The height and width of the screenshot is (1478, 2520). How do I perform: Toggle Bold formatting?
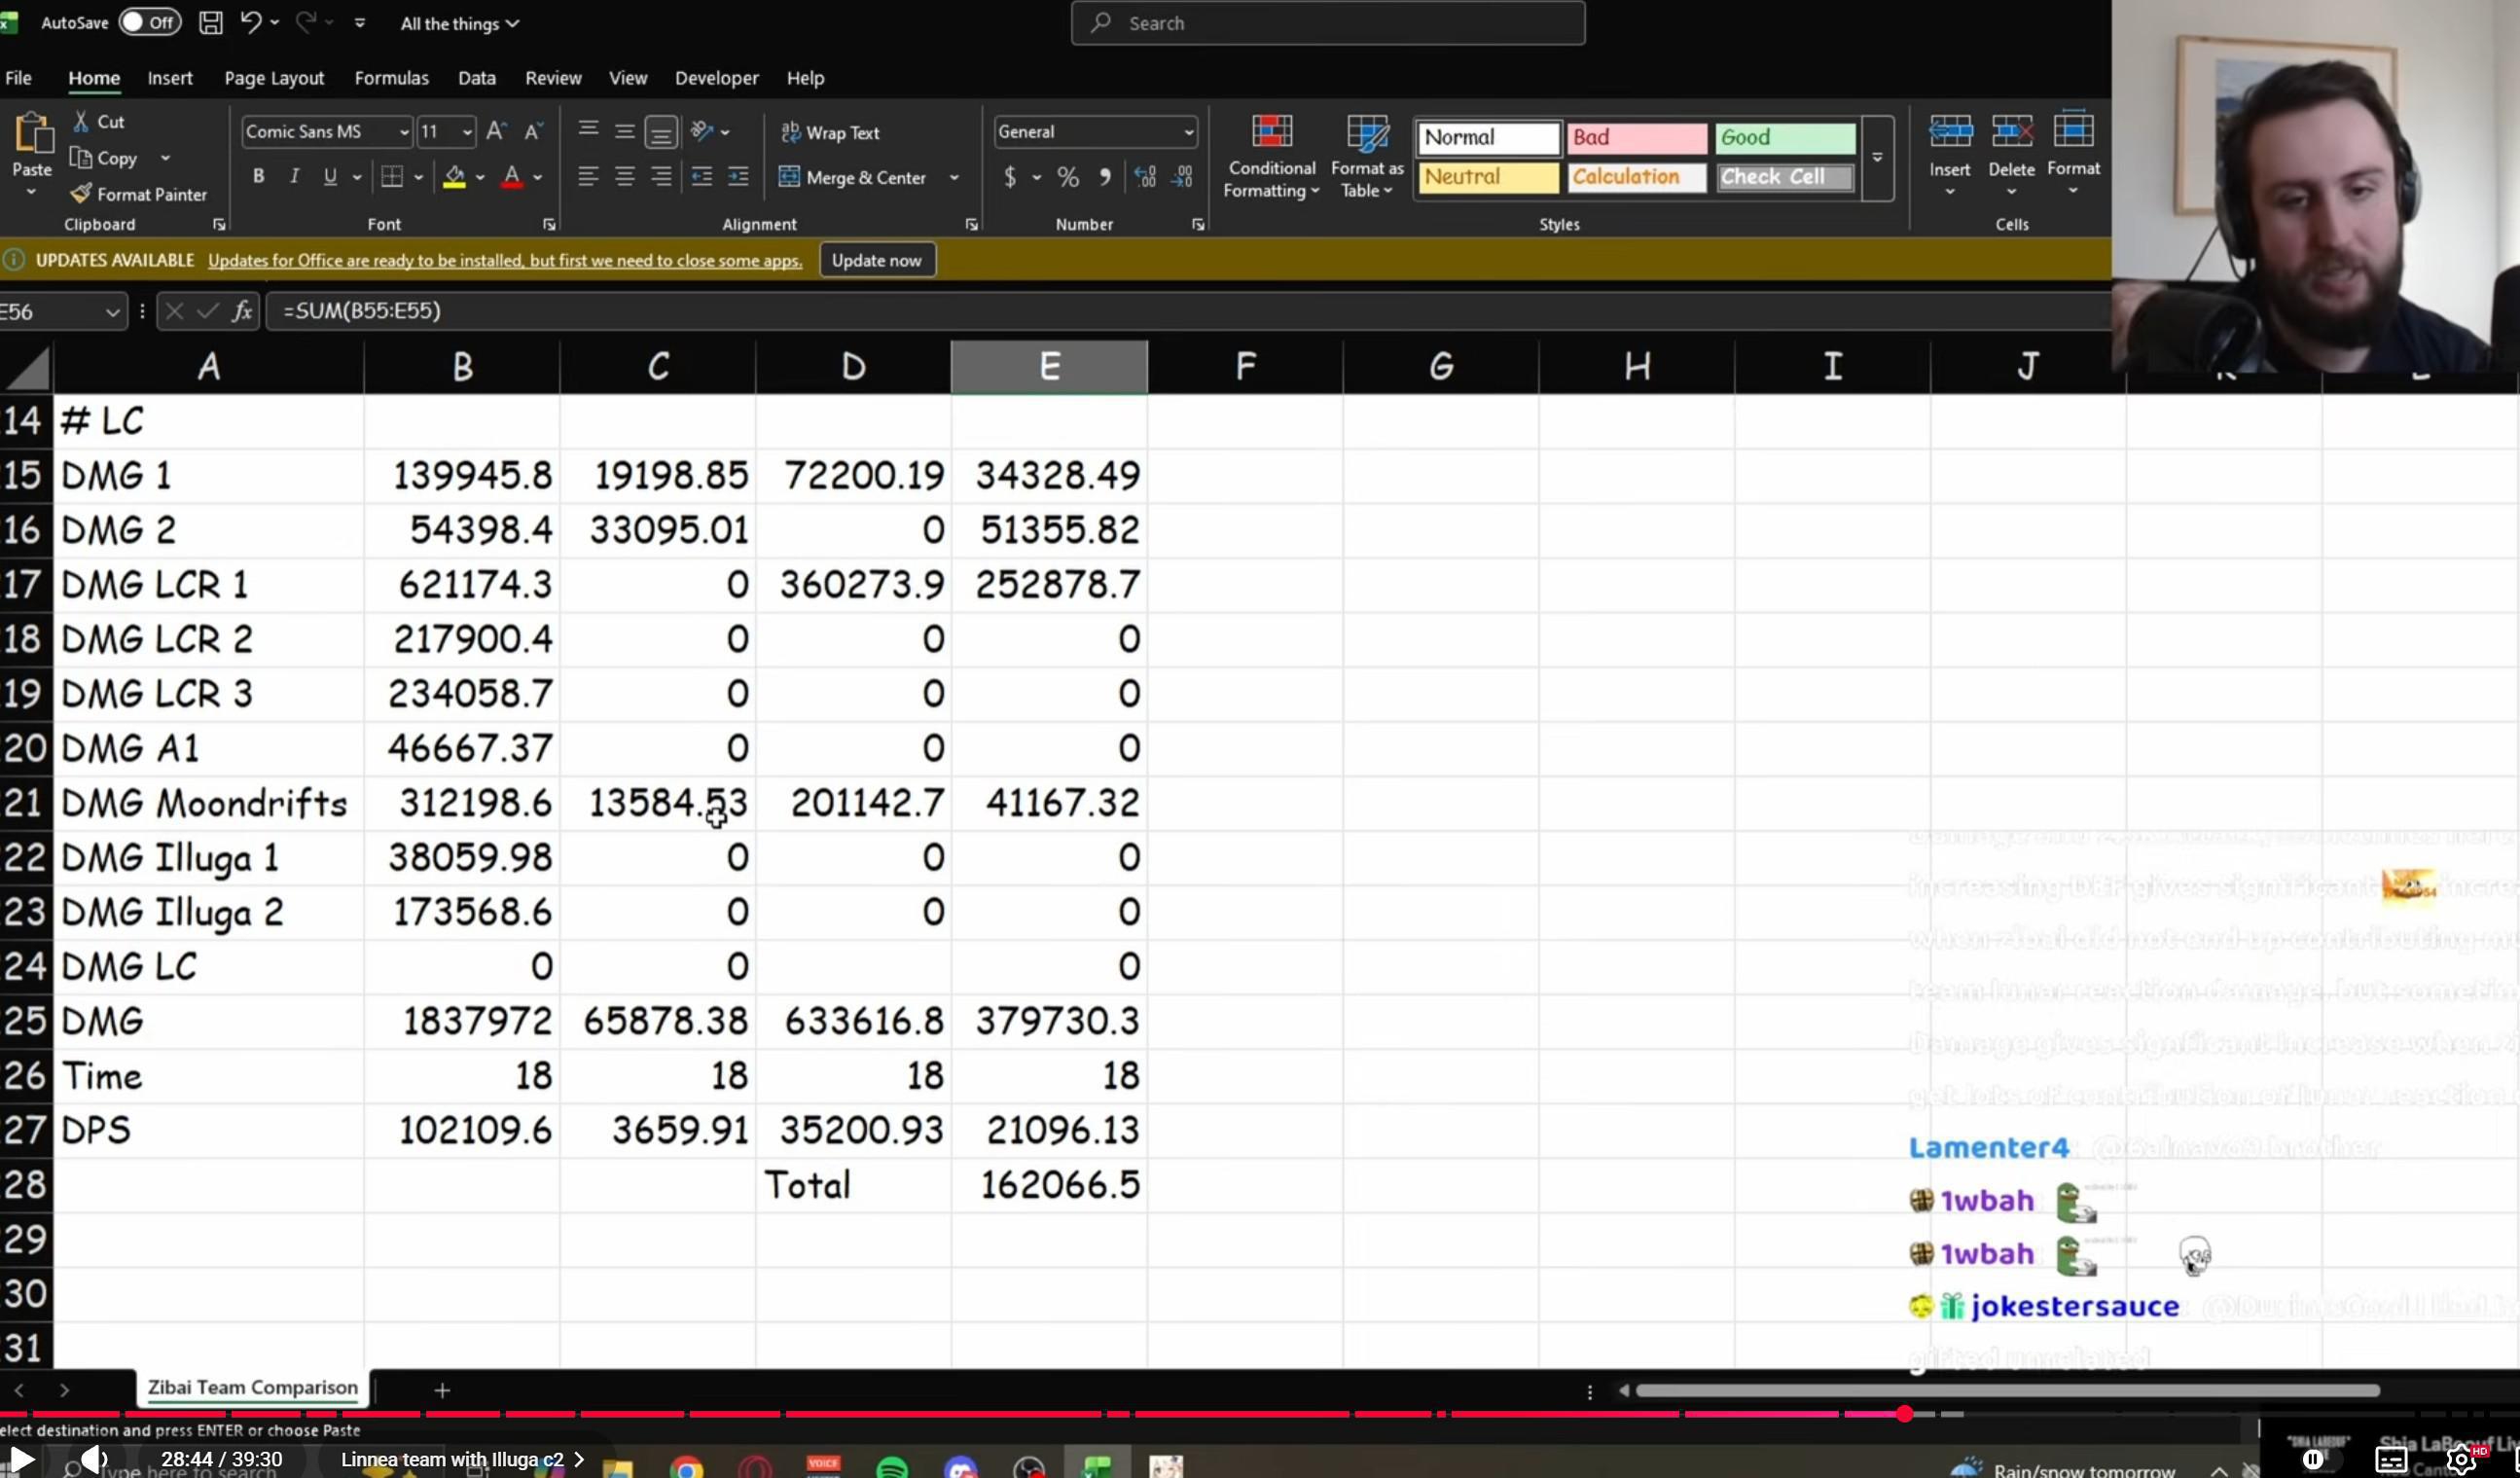point(258,177)
